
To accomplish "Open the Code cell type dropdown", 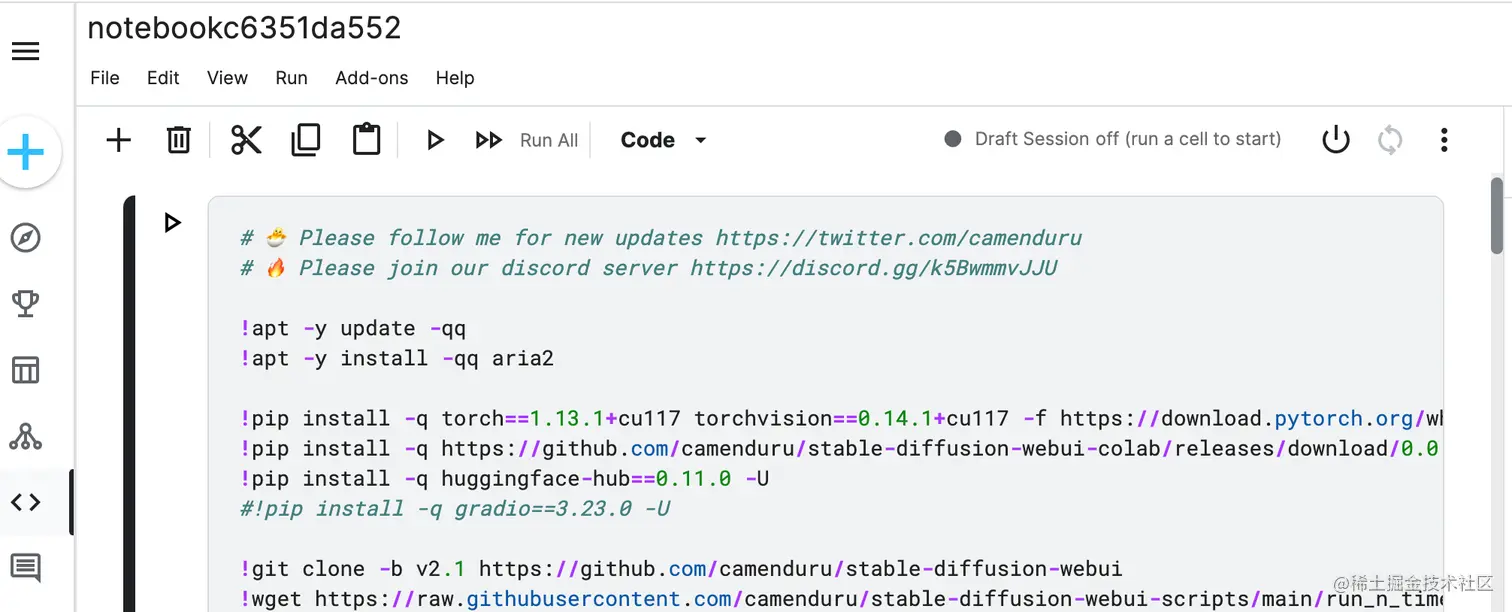I will (664, 140).
